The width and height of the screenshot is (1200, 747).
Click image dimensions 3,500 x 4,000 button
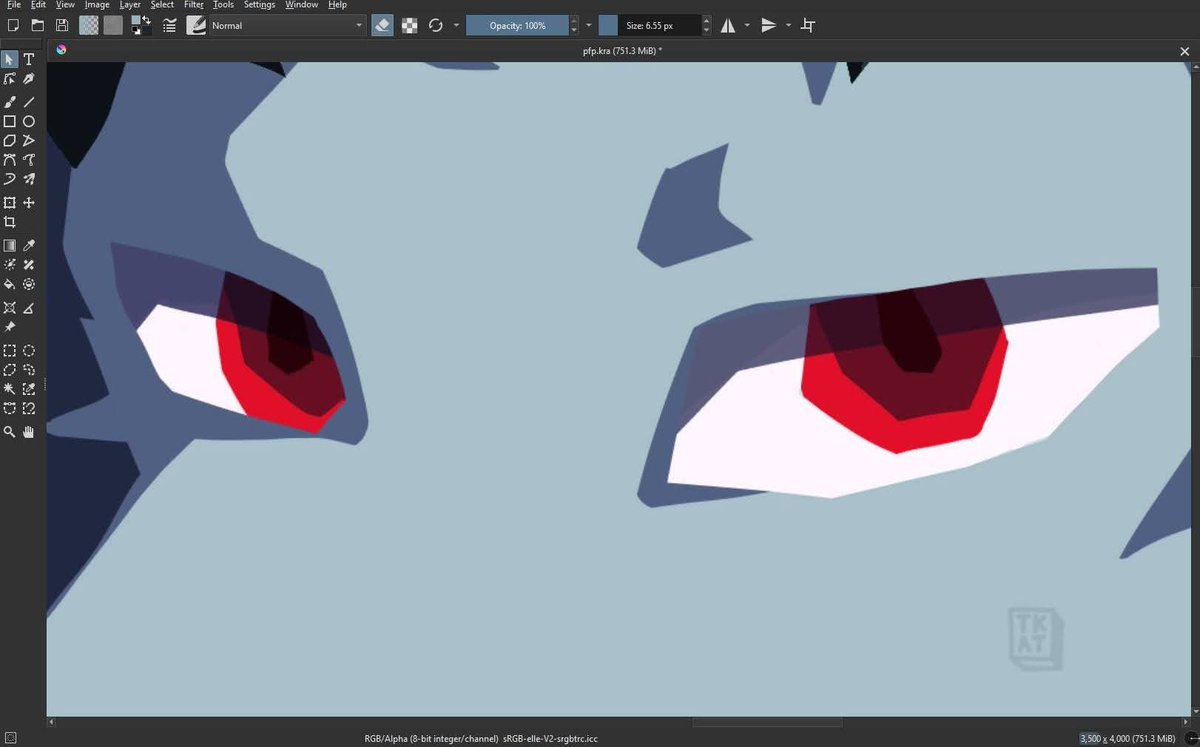coord(1127,738)
